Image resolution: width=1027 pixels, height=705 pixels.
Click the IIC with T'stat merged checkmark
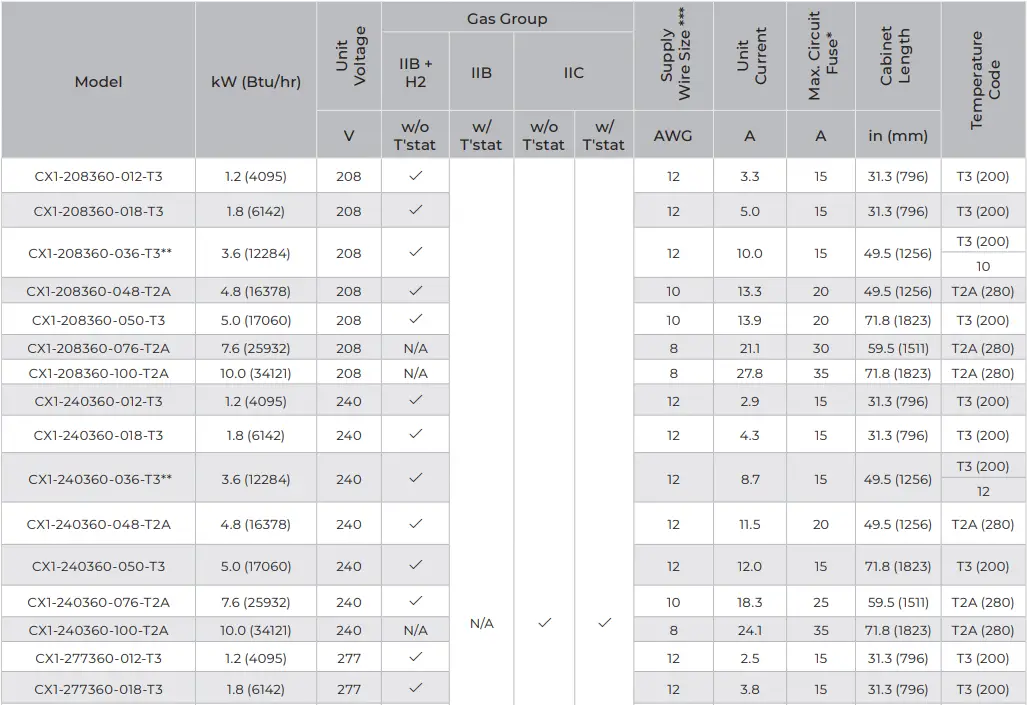click(x=604, y=622)
